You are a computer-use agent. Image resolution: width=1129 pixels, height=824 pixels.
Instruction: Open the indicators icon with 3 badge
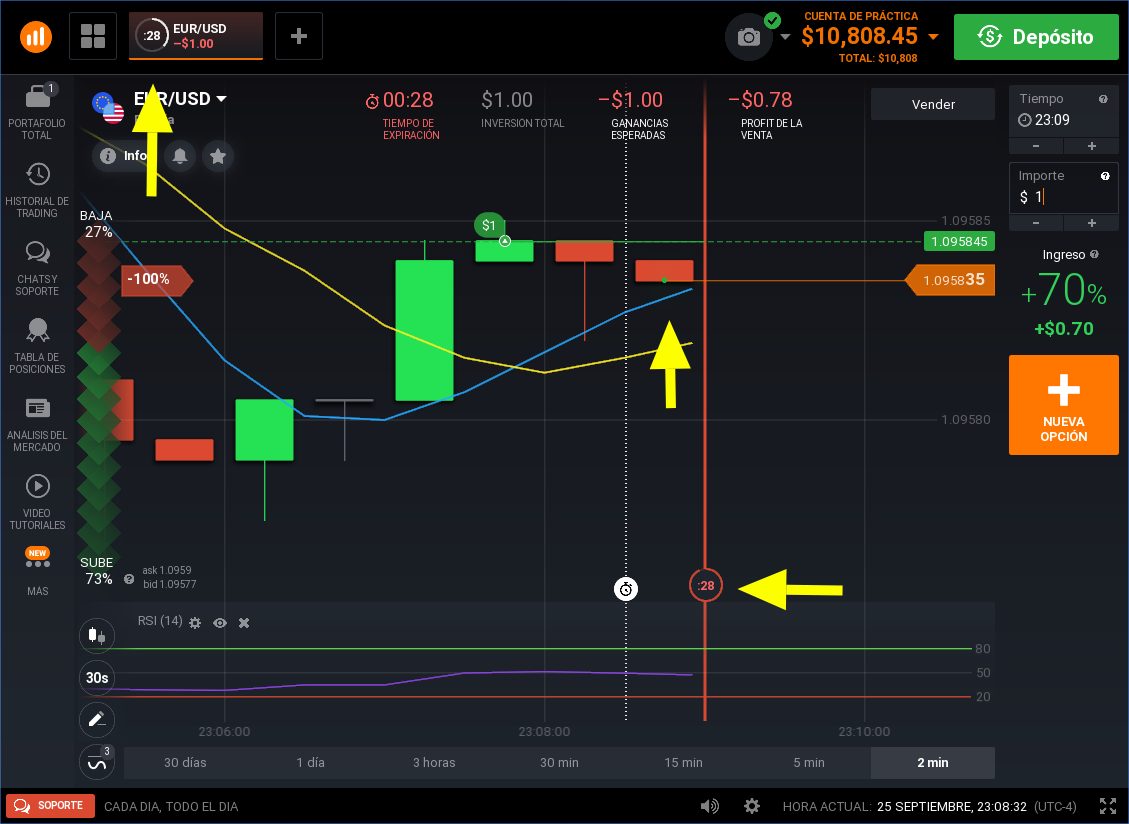click(96, 761)
